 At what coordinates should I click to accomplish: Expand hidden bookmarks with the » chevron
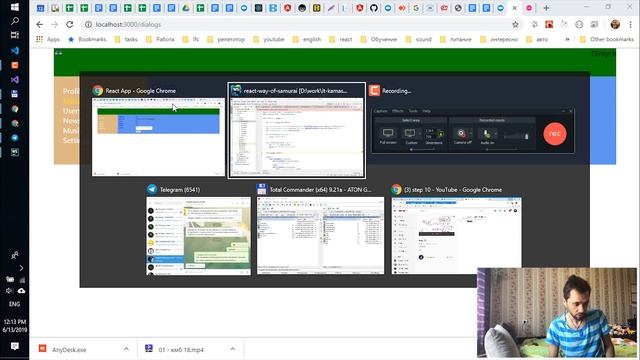(x=567, y=39)
